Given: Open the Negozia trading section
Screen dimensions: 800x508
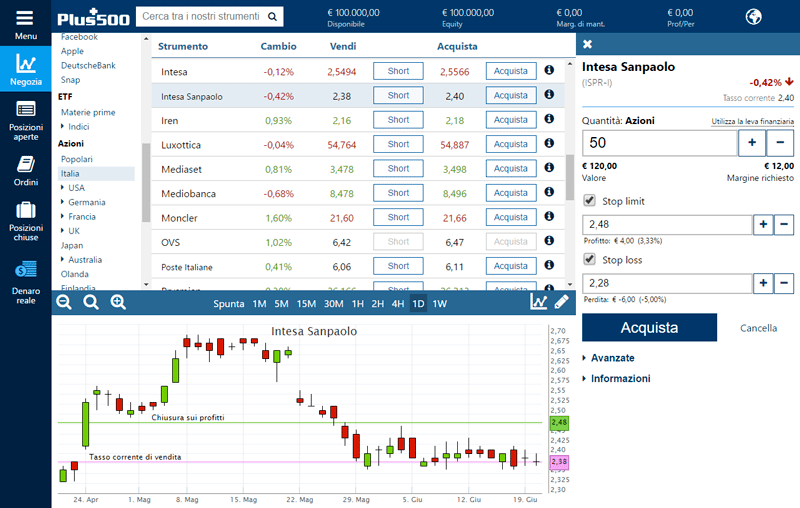Looking at the screenshot, I should pos(26,69).
